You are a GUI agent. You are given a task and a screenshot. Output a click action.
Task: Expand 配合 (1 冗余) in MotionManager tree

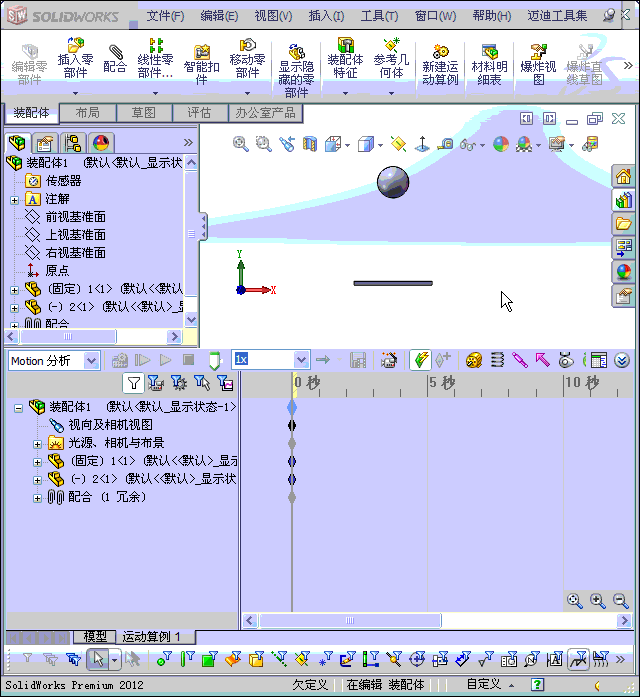(37, 498)
